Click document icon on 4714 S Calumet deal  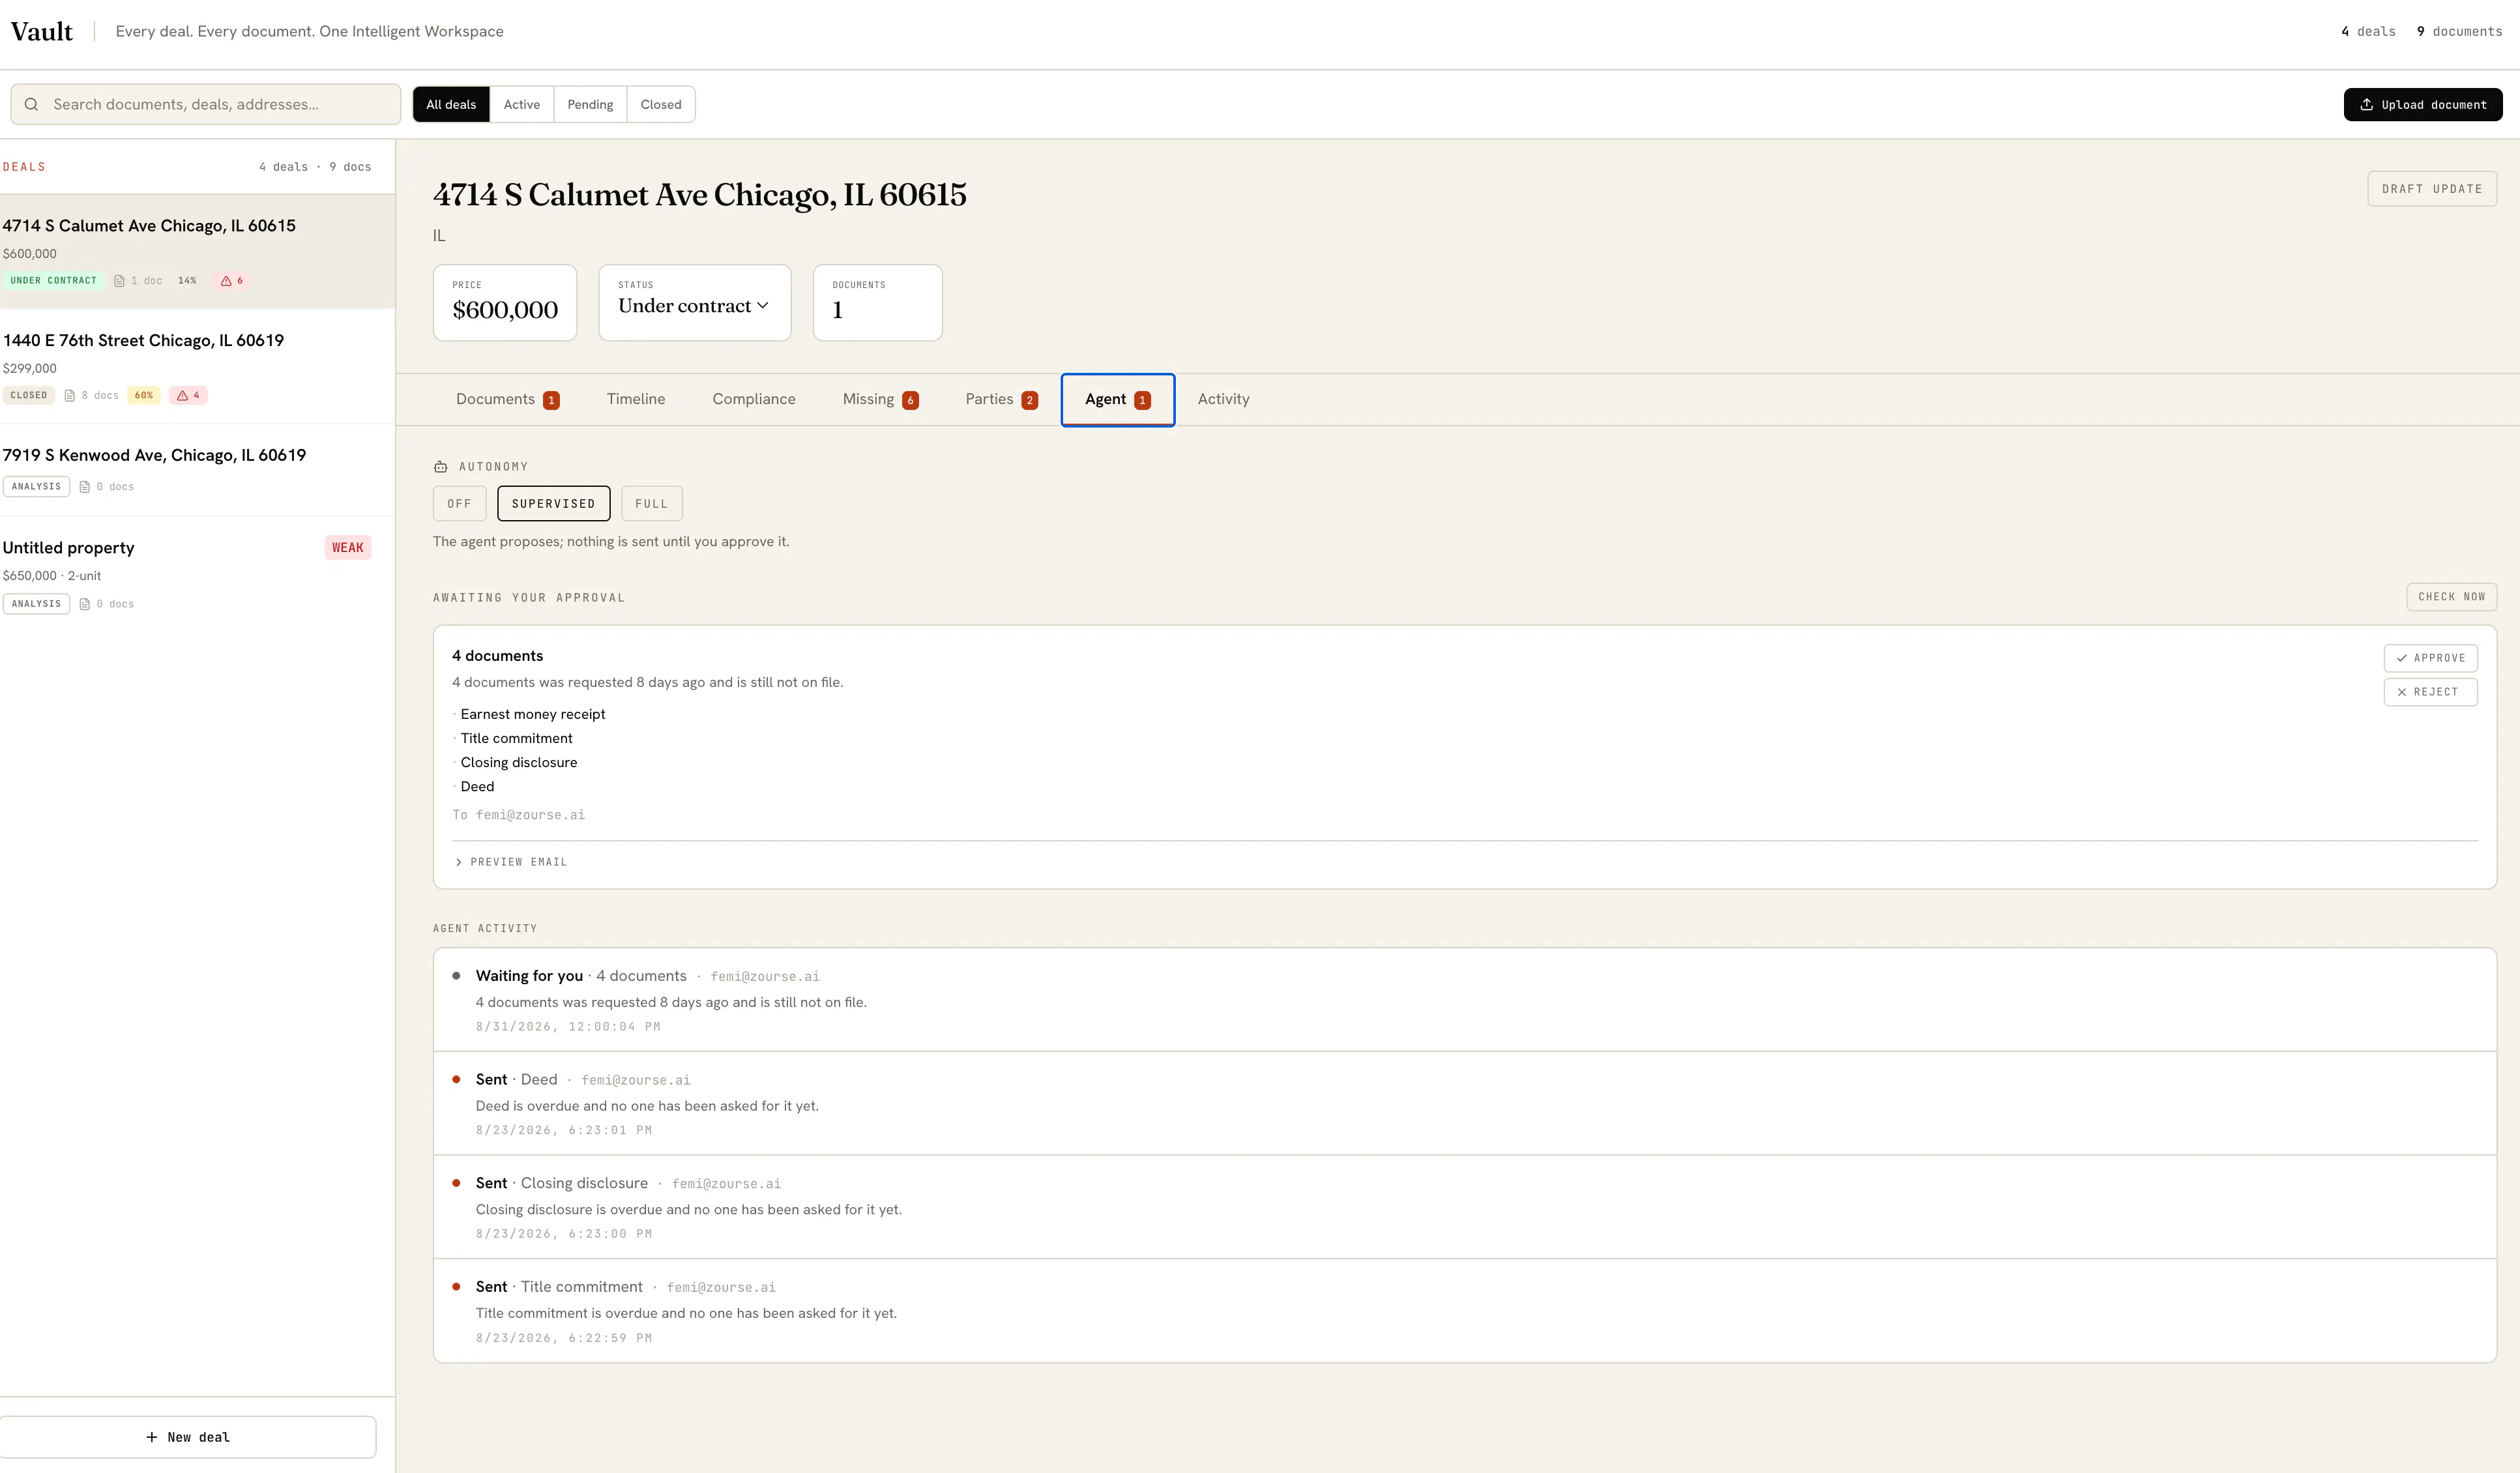click(x=119, y=281)
